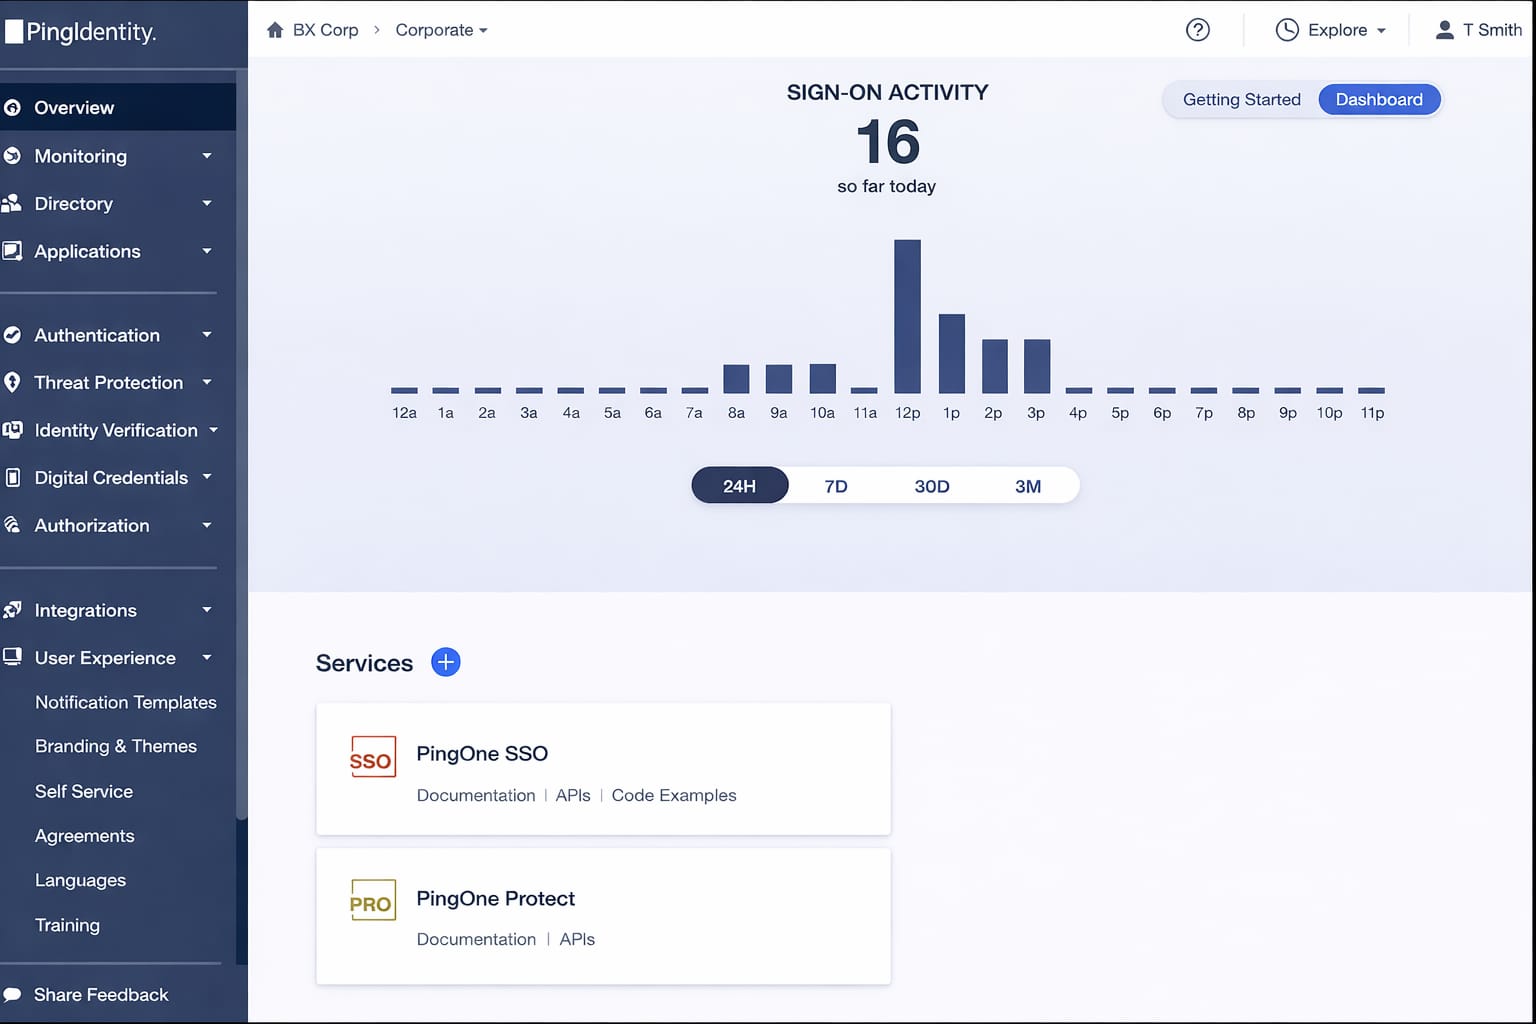
Task: Click the User Experience monitor icon
Action: click(x=12, y=657)
